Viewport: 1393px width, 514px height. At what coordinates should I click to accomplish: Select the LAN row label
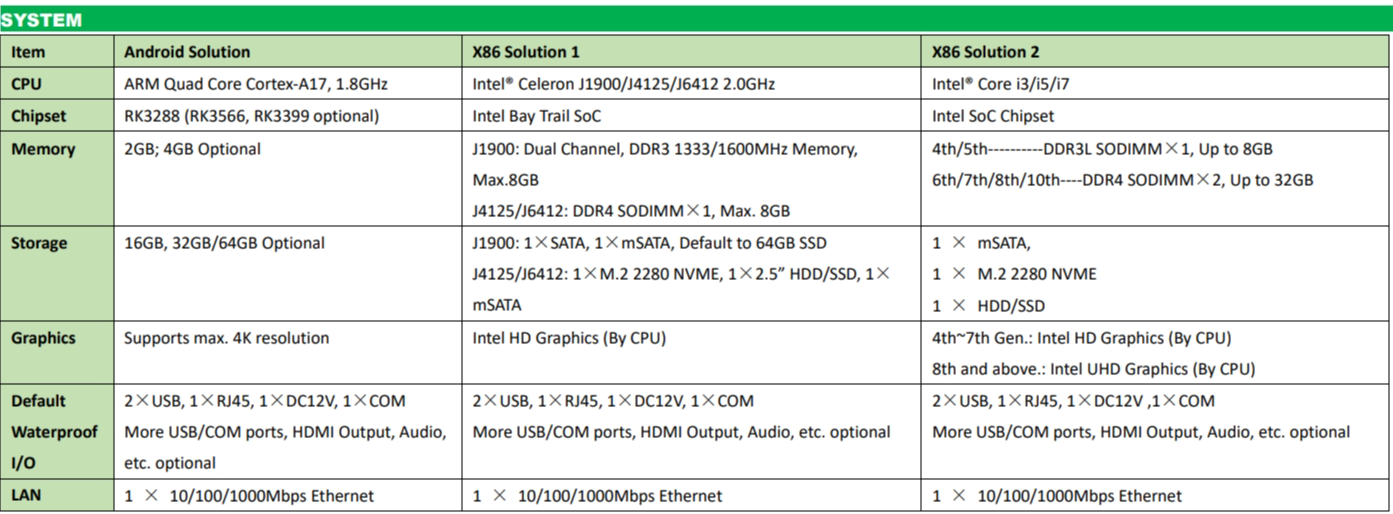pyautogui.click(x=27, y=496)
